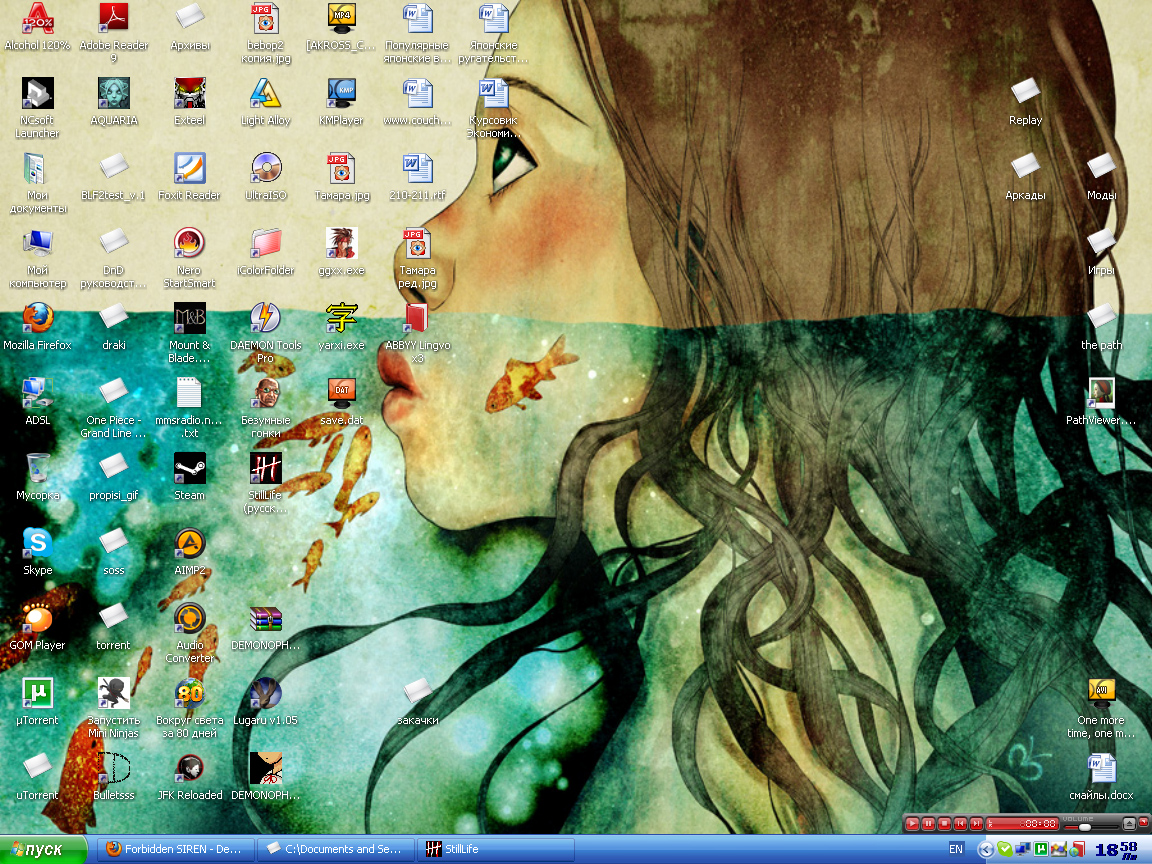Select the Тамара.jpg image file

[x=342, y=177]
